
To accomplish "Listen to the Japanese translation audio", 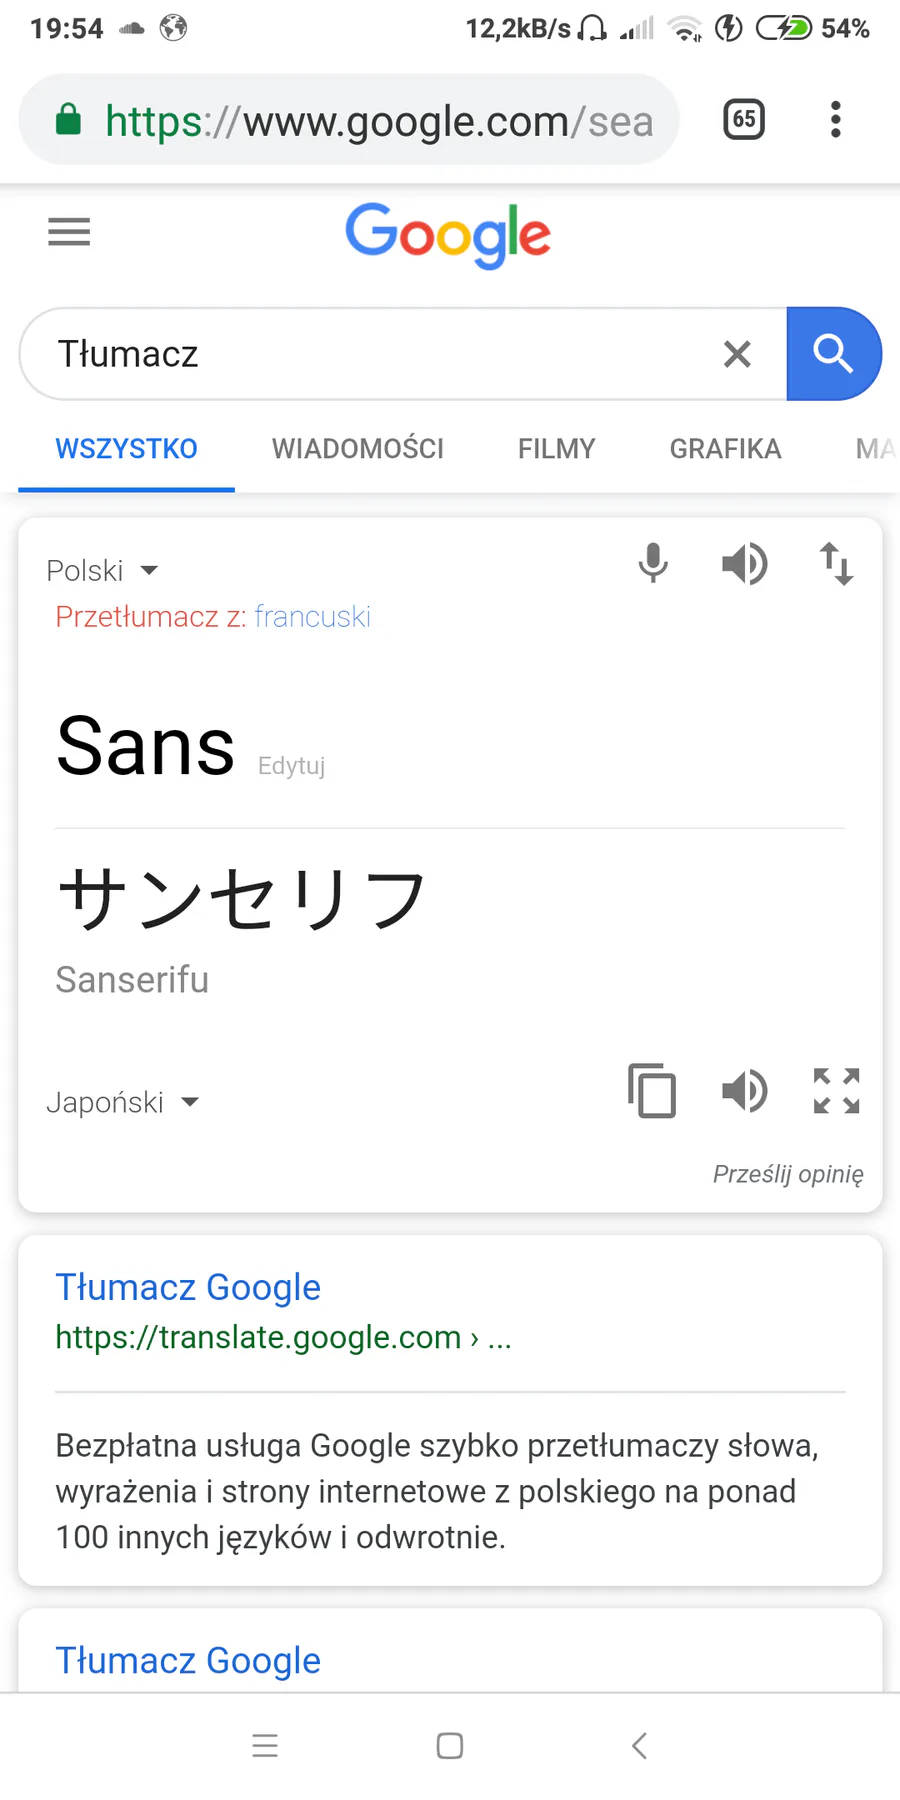I will (x=744, y=1090).
